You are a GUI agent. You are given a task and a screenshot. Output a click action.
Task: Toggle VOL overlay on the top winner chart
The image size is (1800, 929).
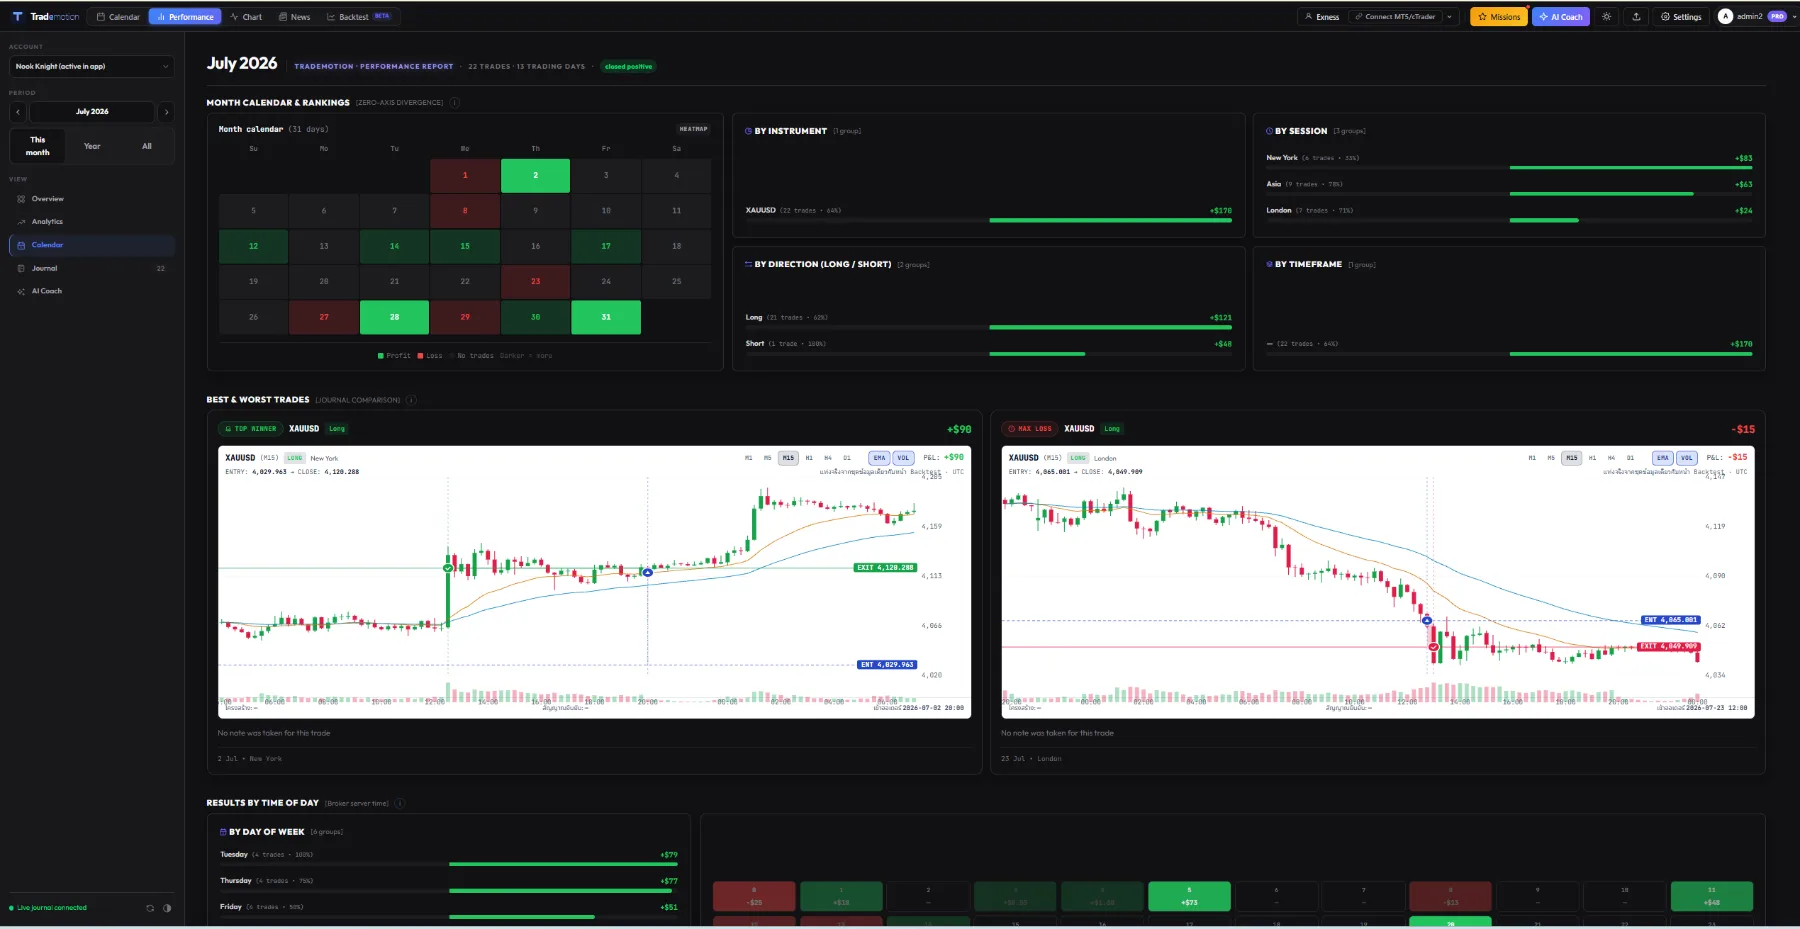coord(903,458)
